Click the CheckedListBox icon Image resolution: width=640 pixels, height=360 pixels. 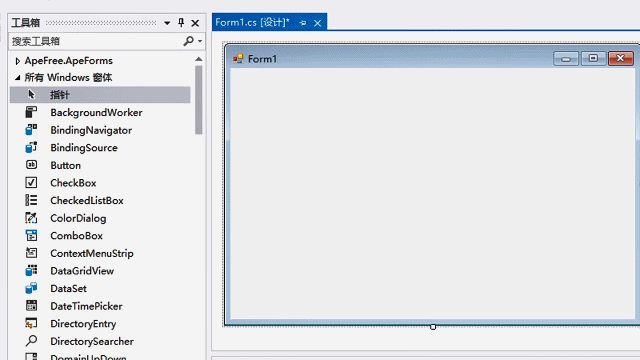coord(31,200)
